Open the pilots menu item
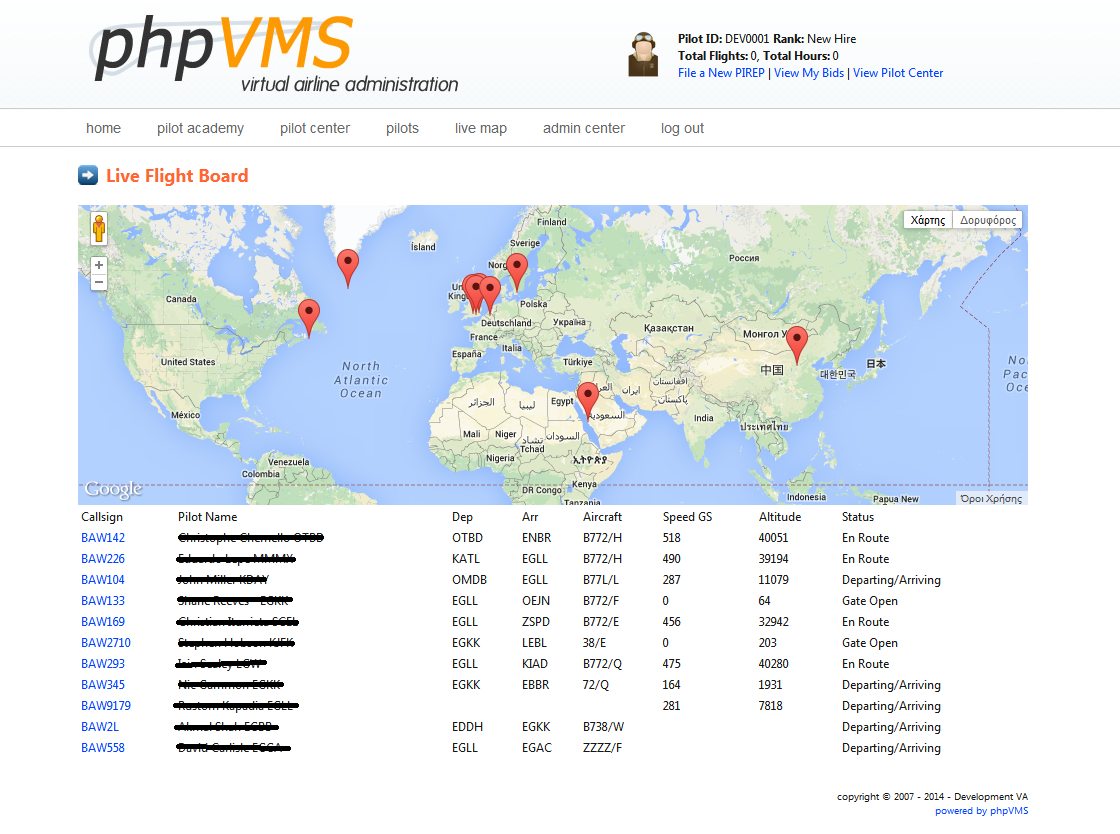This screenshot has width=1120, height=834. coord(402,129)
